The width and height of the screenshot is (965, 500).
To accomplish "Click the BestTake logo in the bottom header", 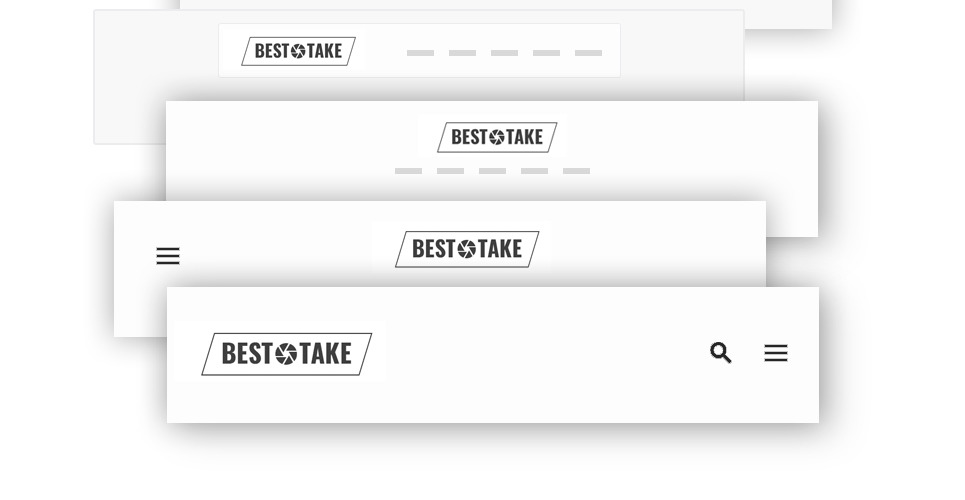I will tap(286, 354).
